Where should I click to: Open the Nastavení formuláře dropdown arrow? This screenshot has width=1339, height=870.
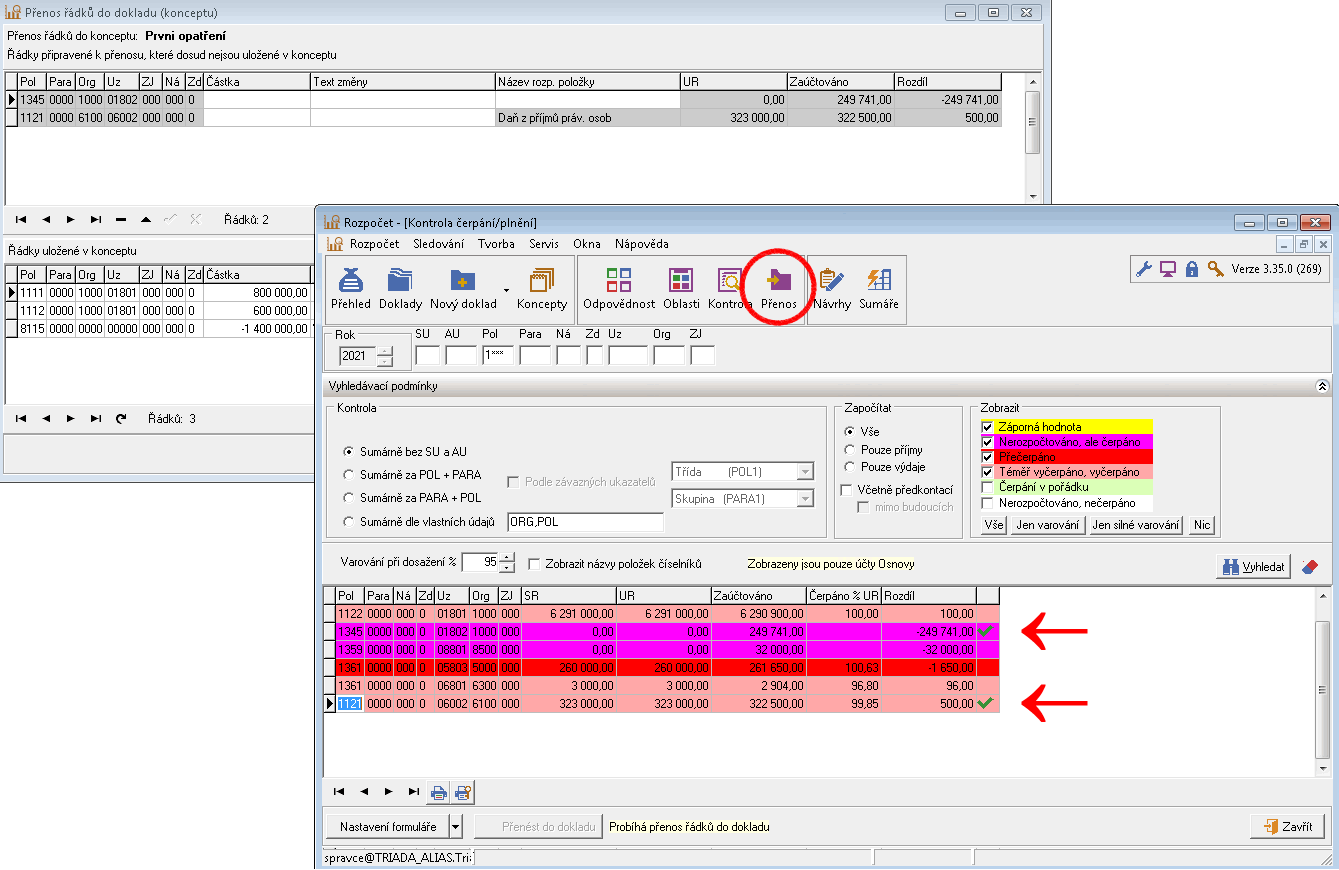456,827
